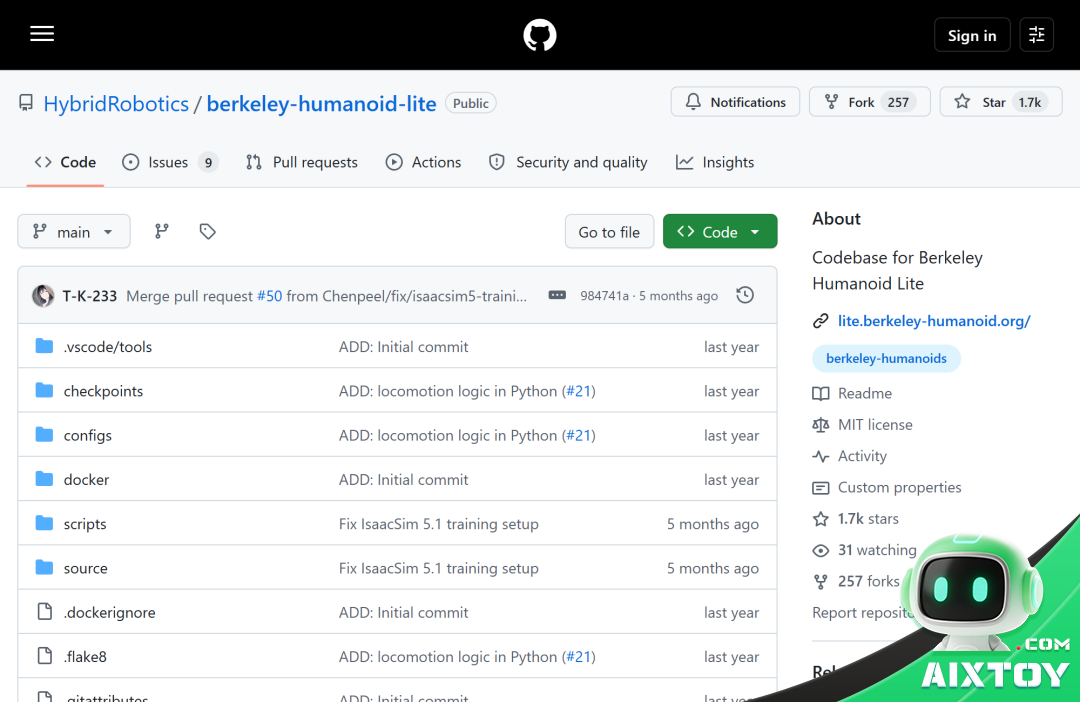
Task: Open #21 link in configs row
Action: click(x=579, y=435)
